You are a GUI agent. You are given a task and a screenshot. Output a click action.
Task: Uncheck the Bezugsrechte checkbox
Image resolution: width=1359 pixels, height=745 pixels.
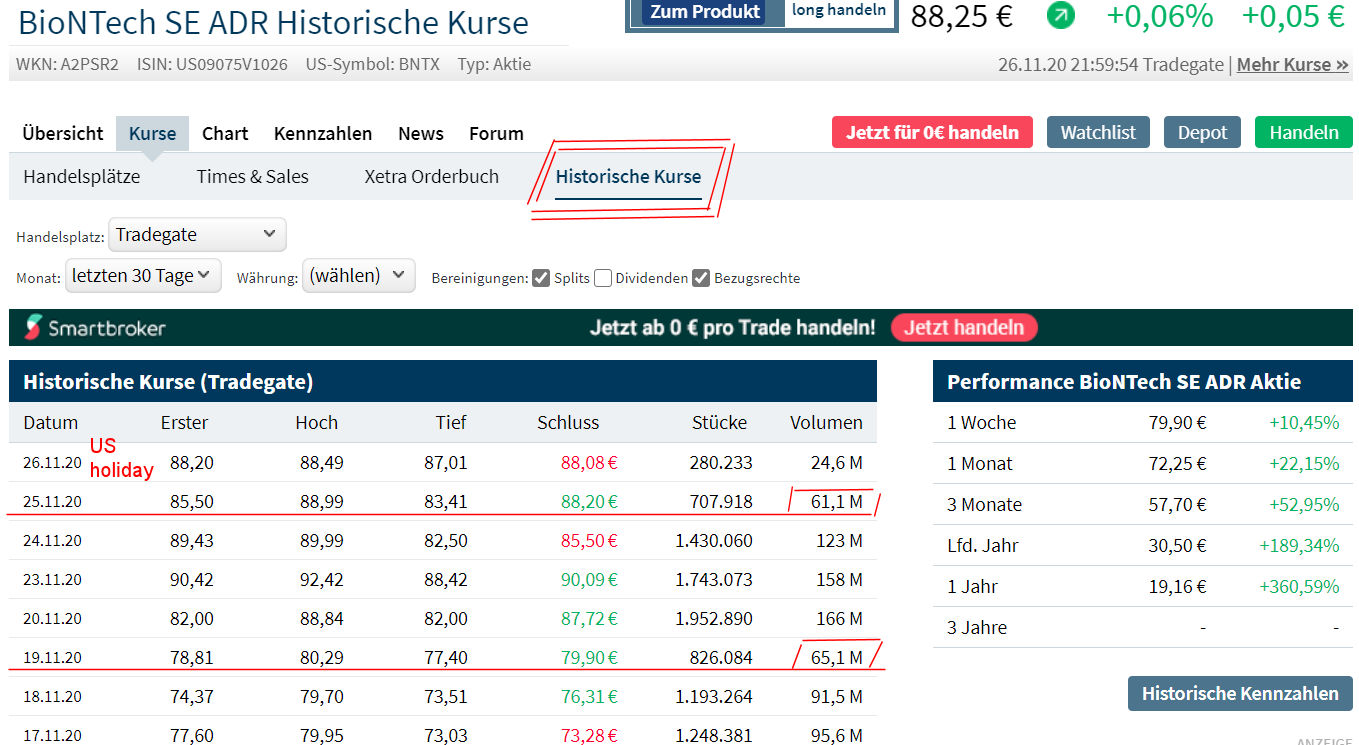[700, 278]
